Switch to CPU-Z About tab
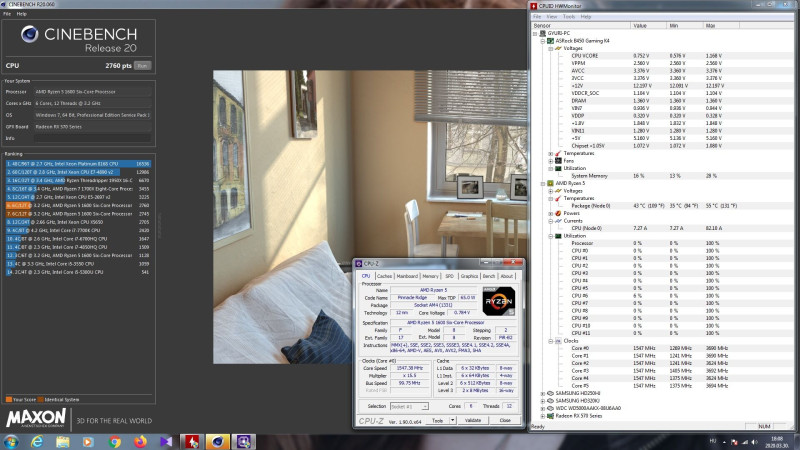The width and height of the screenshot is (800, 450). click(507, 276)
